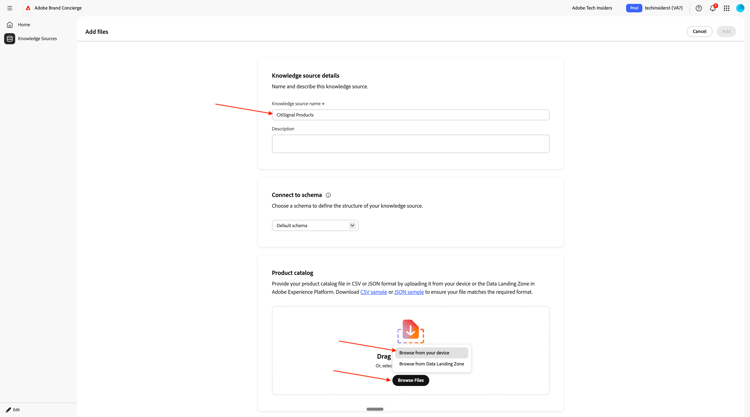
Task: Open the help question mark icon
Action: pos(698,8)
